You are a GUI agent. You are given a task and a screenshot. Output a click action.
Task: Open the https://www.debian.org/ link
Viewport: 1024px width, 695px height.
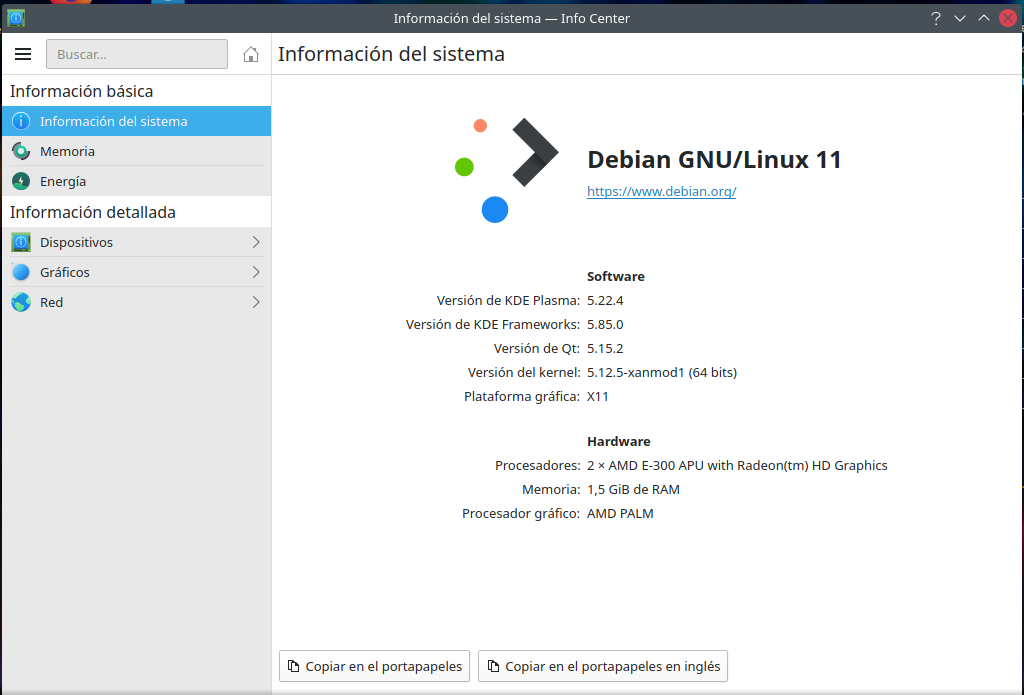pos(662,191)
